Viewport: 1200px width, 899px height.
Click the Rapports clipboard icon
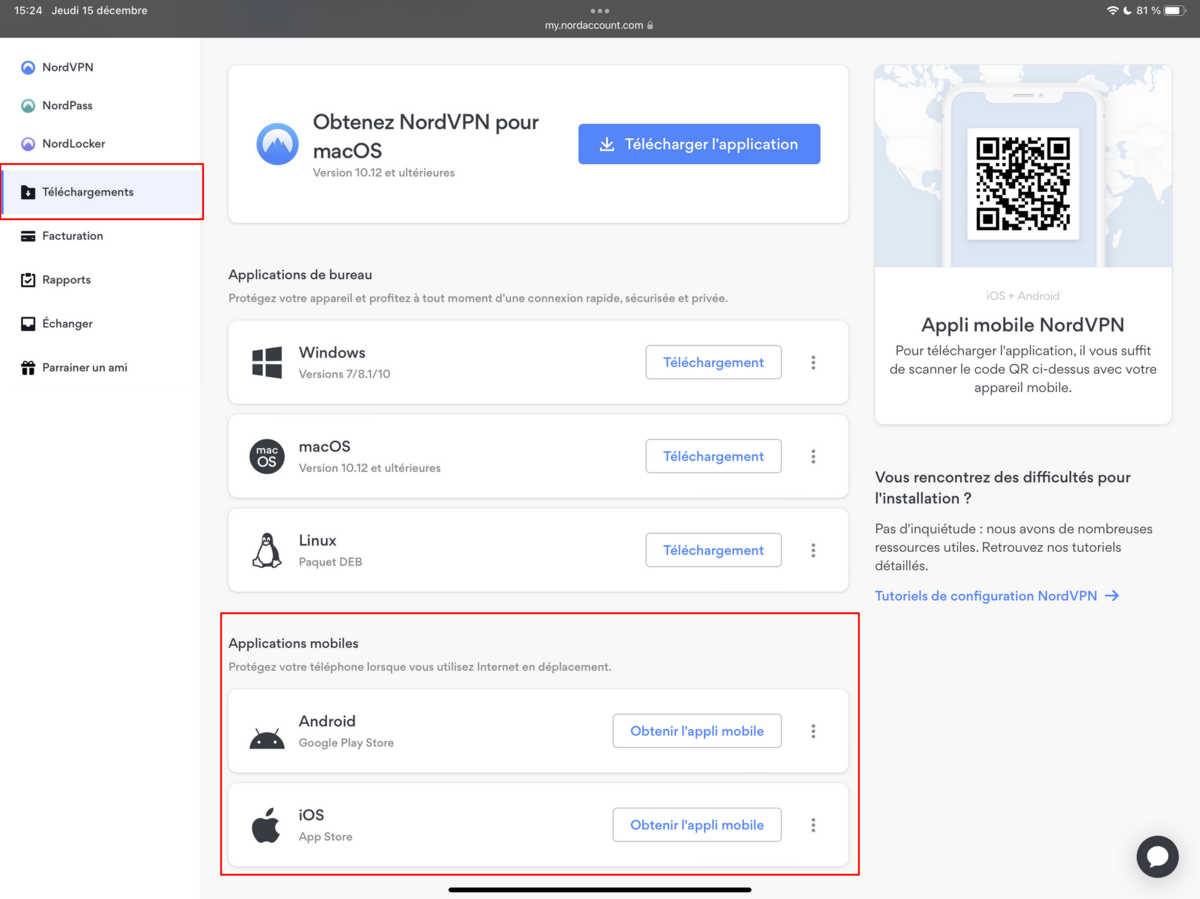coord(28,280)
